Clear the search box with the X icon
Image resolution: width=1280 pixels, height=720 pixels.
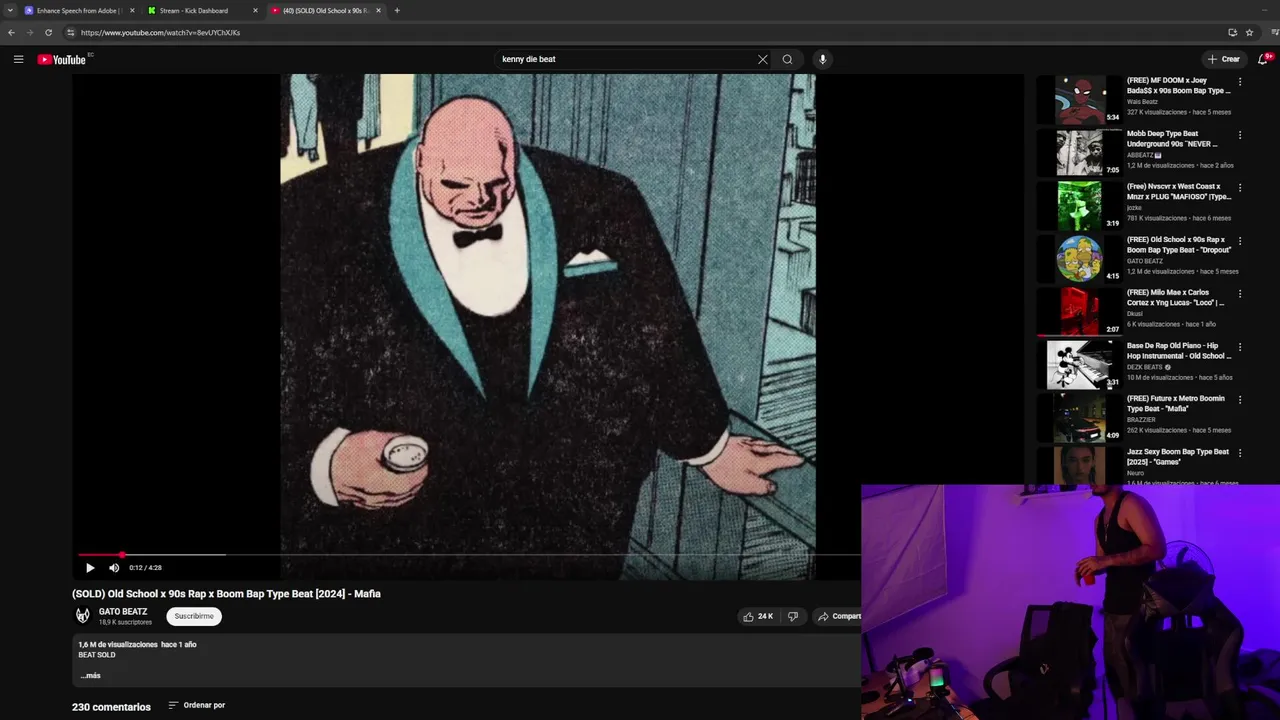pyautogui.click(x=763, y=59)
